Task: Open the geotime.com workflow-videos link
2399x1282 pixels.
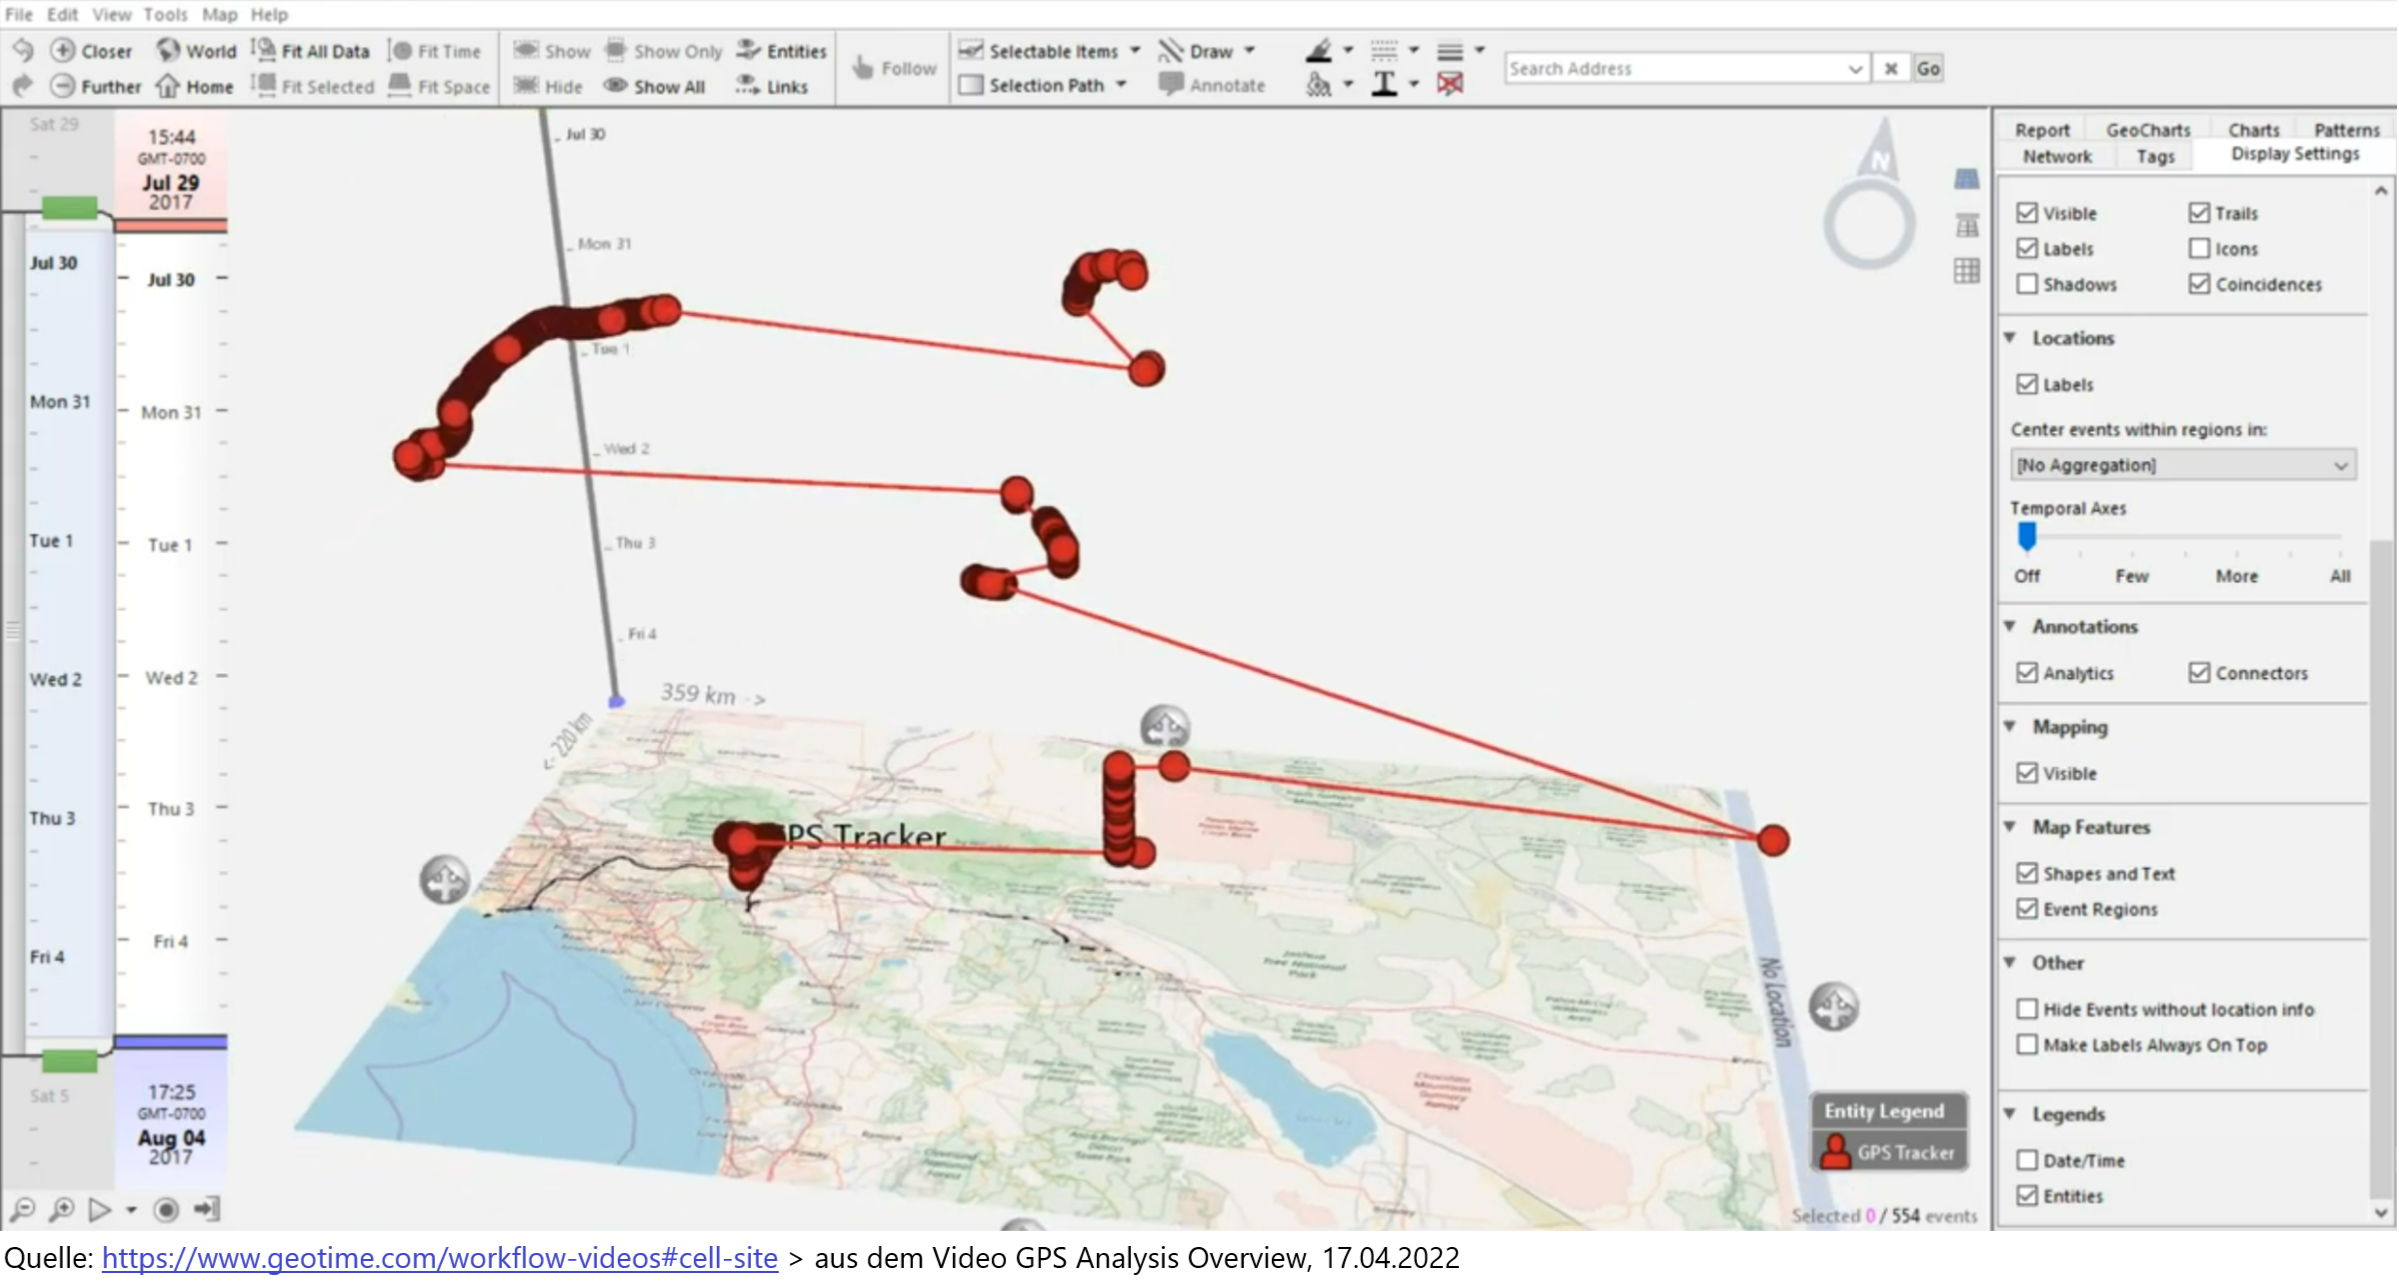Action: pyautogui.click(x=440, y=1257)
